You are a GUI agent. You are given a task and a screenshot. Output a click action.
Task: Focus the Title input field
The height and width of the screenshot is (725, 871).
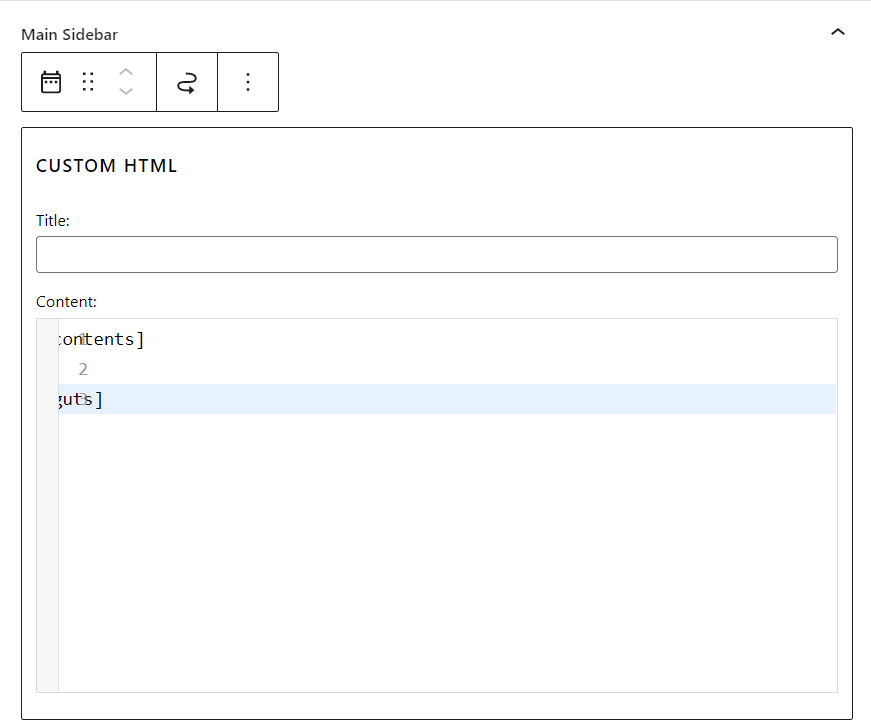436,254
